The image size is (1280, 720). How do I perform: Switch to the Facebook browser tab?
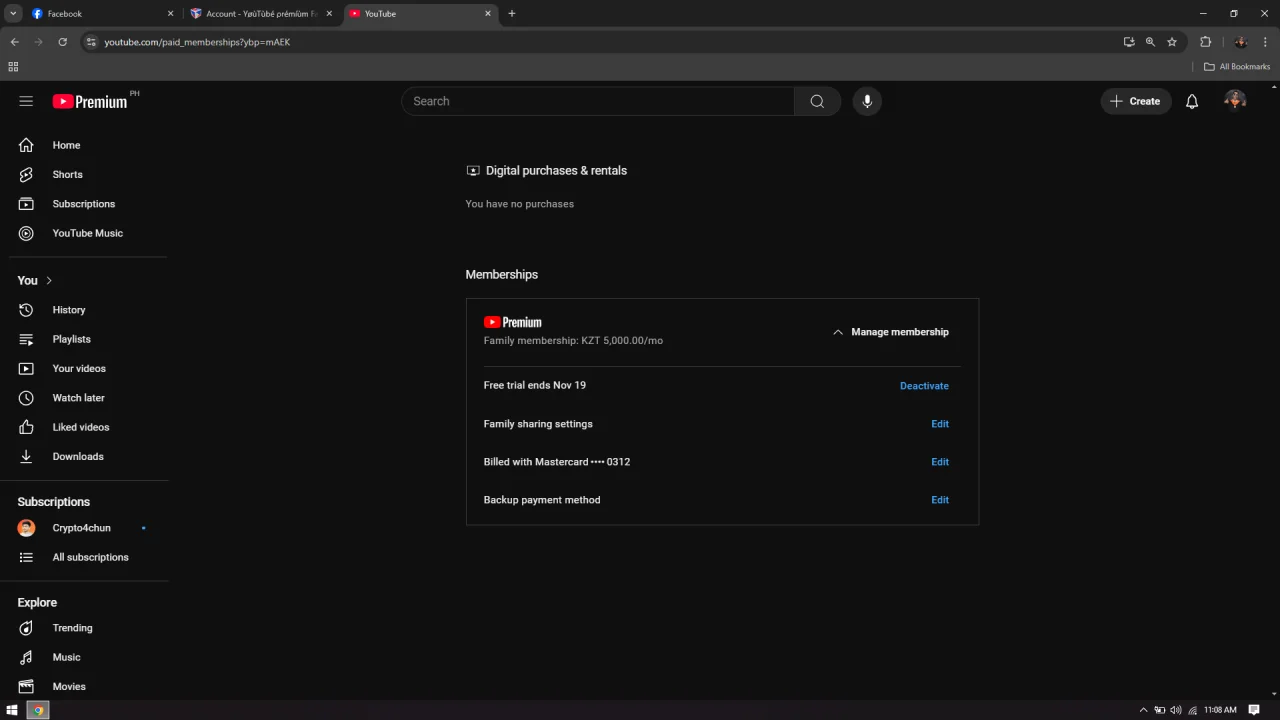(100, 14)
